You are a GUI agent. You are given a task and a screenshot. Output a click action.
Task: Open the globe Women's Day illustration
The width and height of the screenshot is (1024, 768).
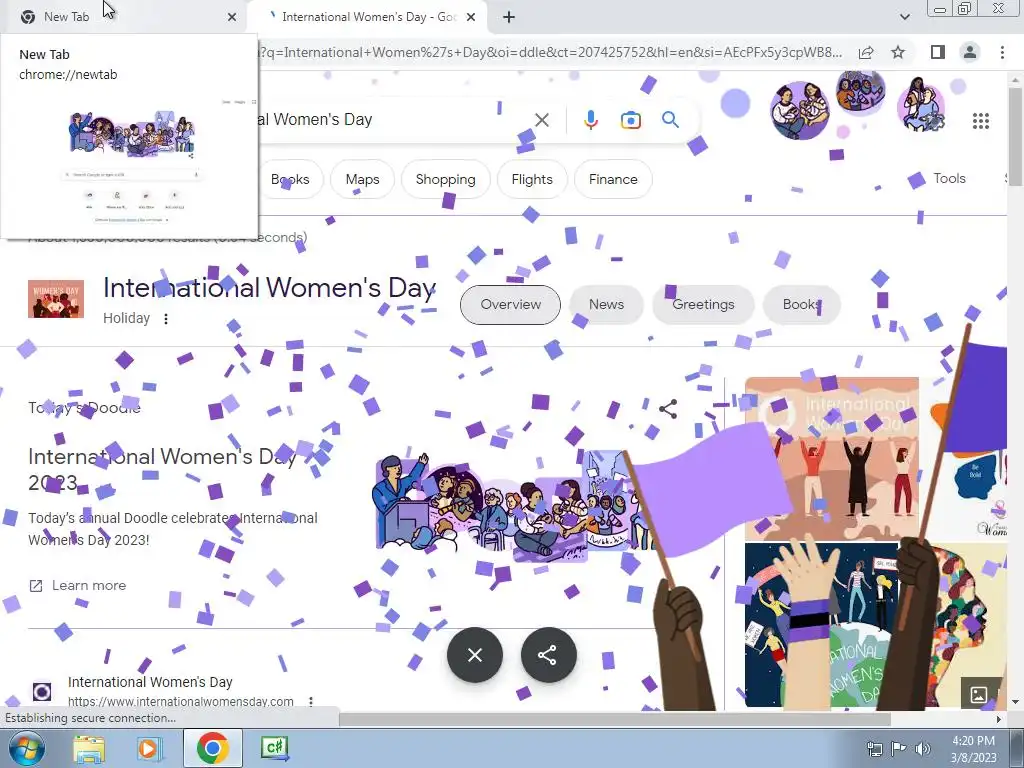point(822,625)
